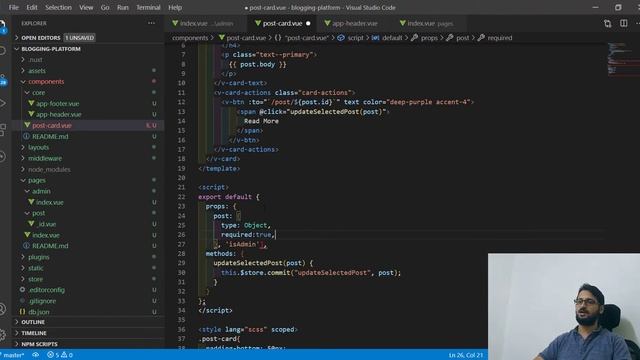Open the Accounts icon in activity bar
Viewport: 640px width, 360px height.
pyautogui.click(x=2, y=309)
